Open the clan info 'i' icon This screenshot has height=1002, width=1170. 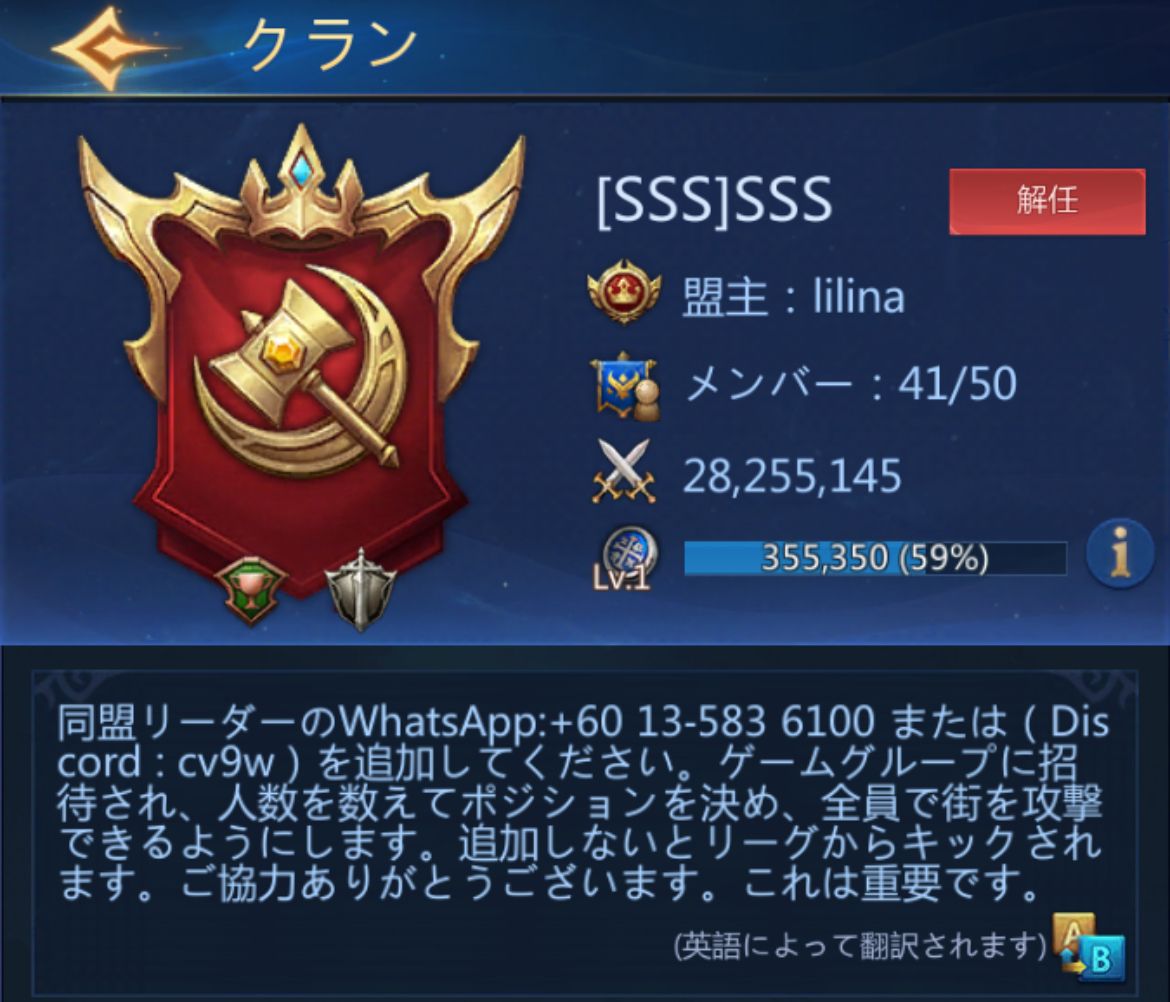(x=1119, y=554)
